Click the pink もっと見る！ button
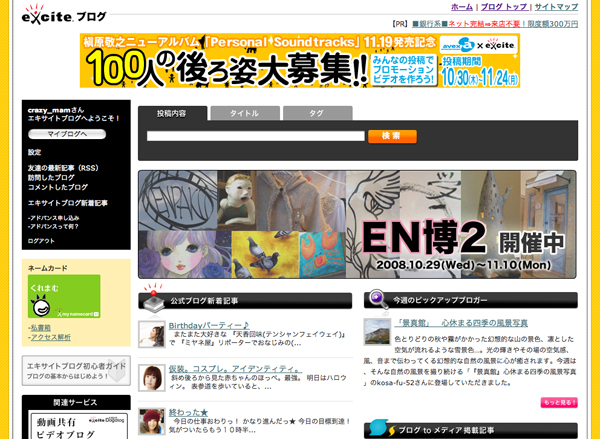Viewport: 600px width, 439px height. (559, 402)
